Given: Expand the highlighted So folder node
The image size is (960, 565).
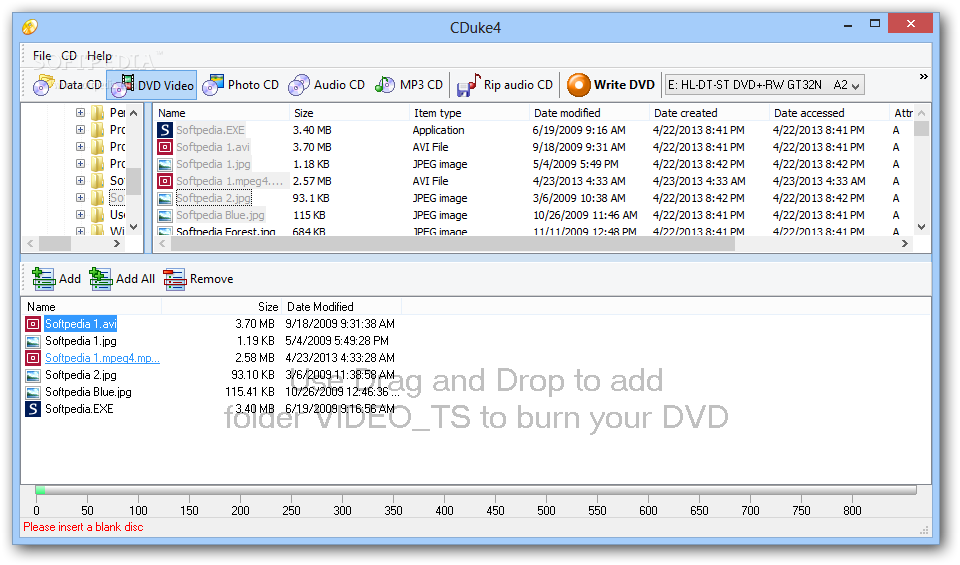Looking at the screenshot, I should click(80, 198).
